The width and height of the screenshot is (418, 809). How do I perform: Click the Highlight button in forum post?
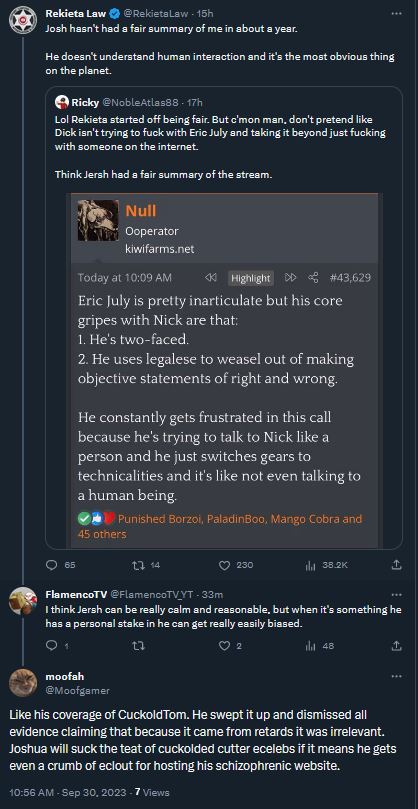pyautogui.click(x=251, y=278)
